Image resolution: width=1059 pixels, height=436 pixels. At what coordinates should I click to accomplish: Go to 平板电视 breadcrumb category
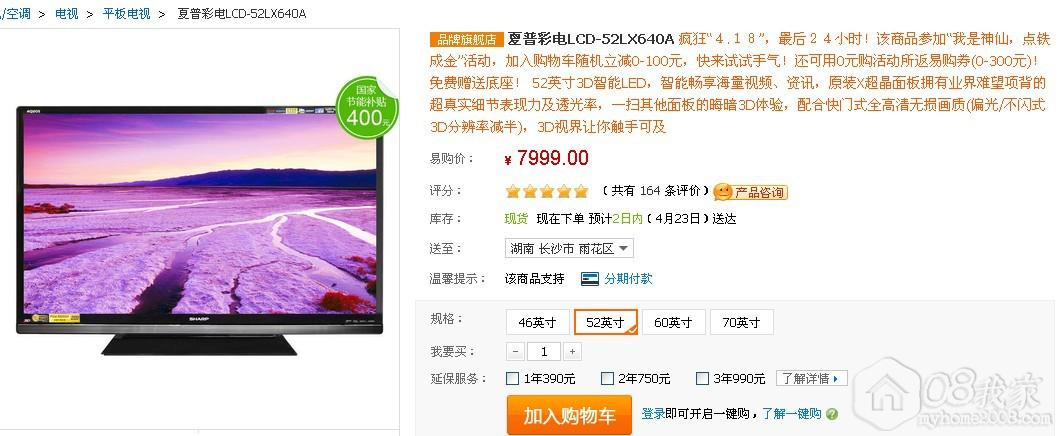click(x=126, y=13)
